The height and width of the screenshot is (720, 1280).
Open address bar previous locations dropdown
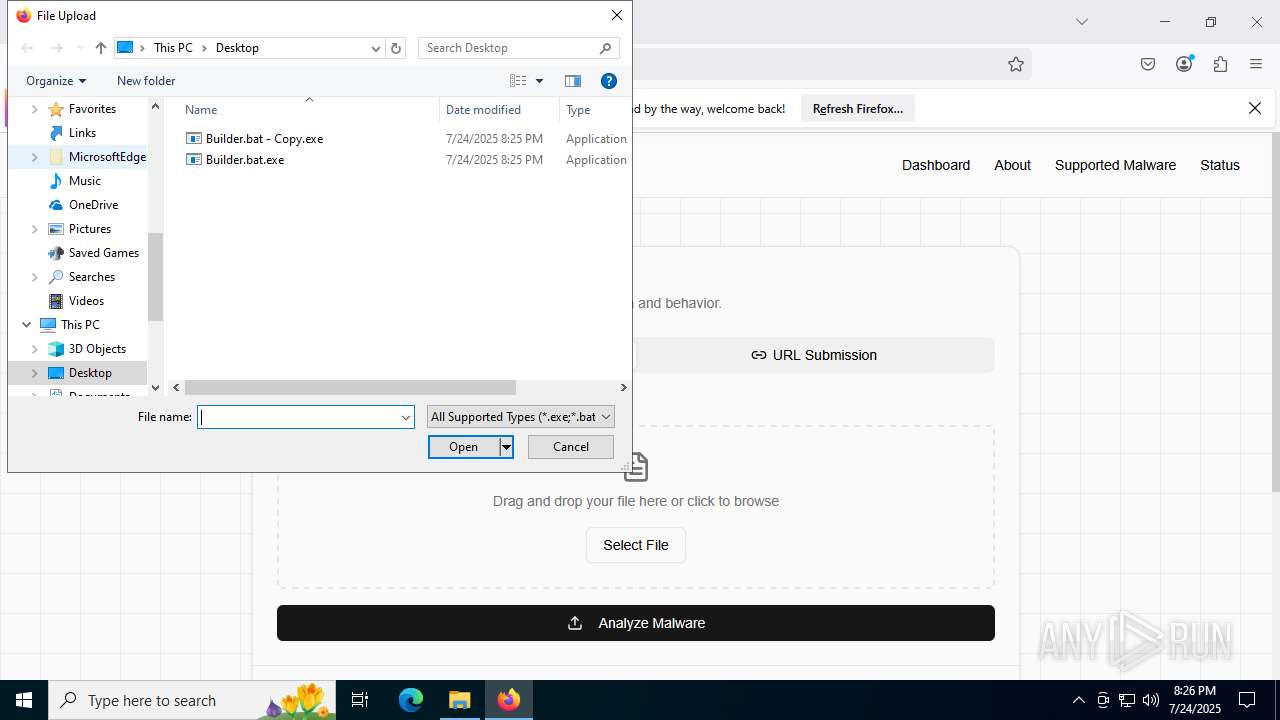tap(376, 48)
